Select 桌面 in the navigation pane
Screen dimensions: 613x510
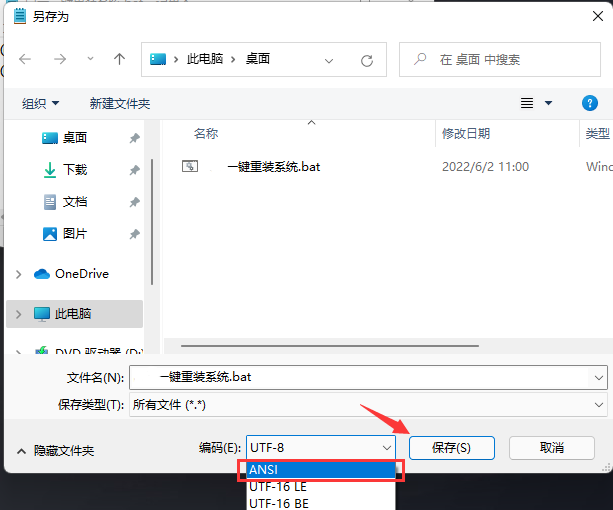tap(75, 138)
